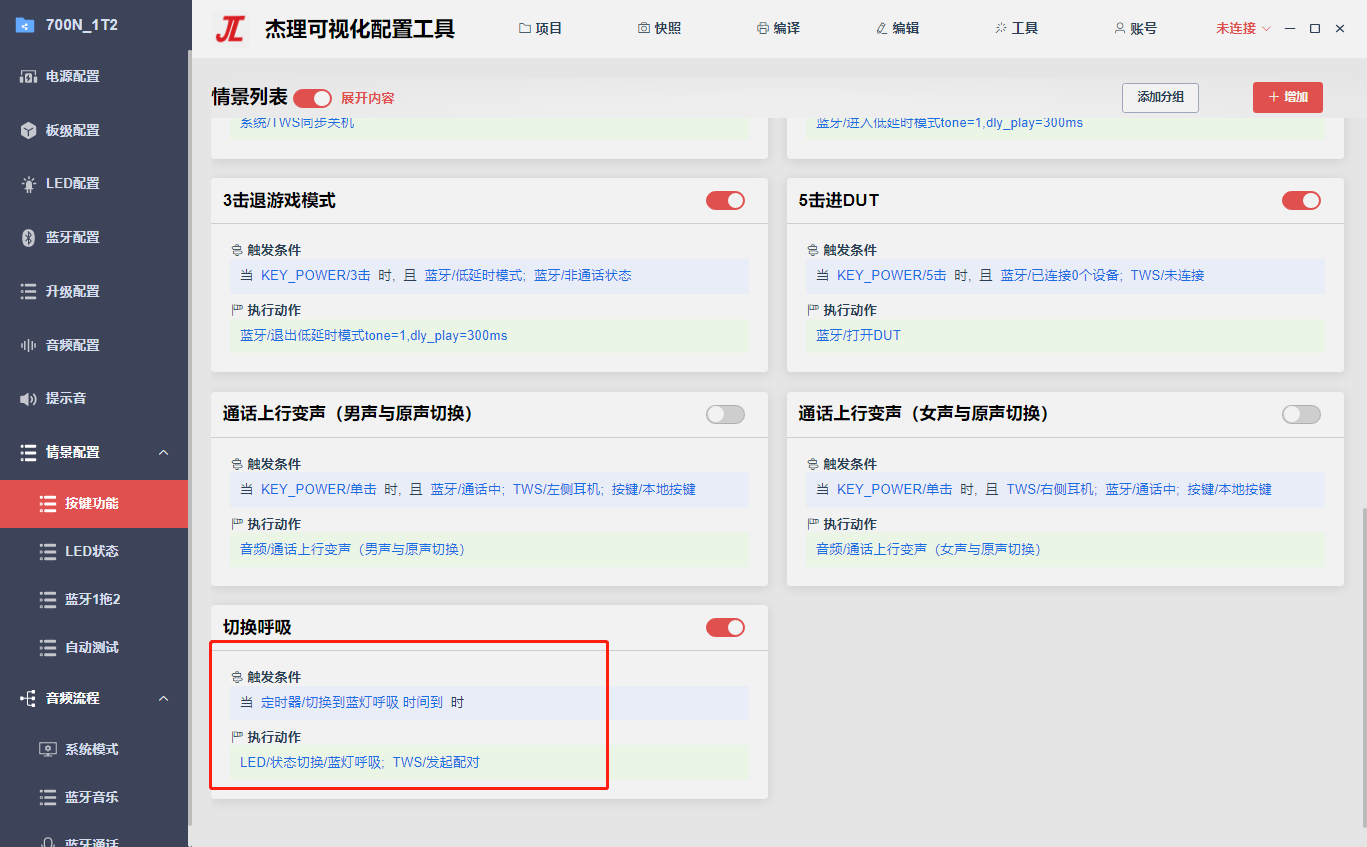Open the 账号 menu

[x=1135, y=28]
